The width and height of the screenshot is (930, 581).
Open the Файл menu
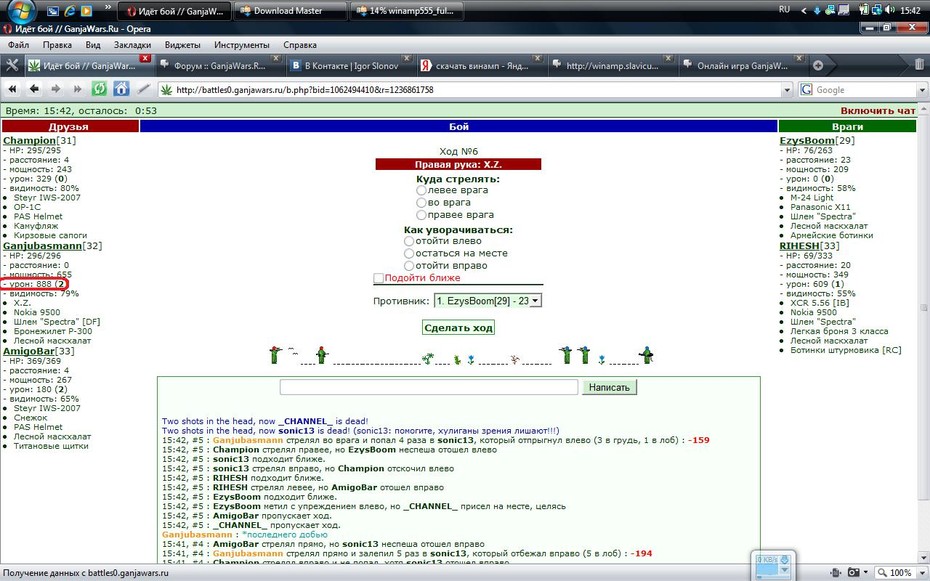pos(18,44)
